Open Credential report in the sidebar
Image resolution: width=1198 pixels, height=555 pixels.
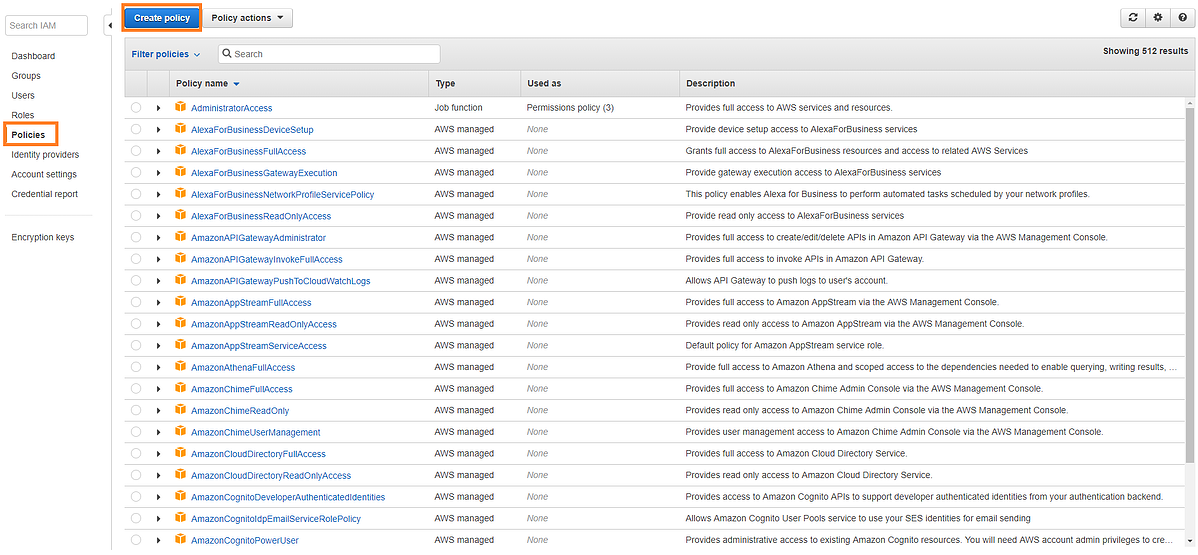pyautogui.click(x=44, y=194)
